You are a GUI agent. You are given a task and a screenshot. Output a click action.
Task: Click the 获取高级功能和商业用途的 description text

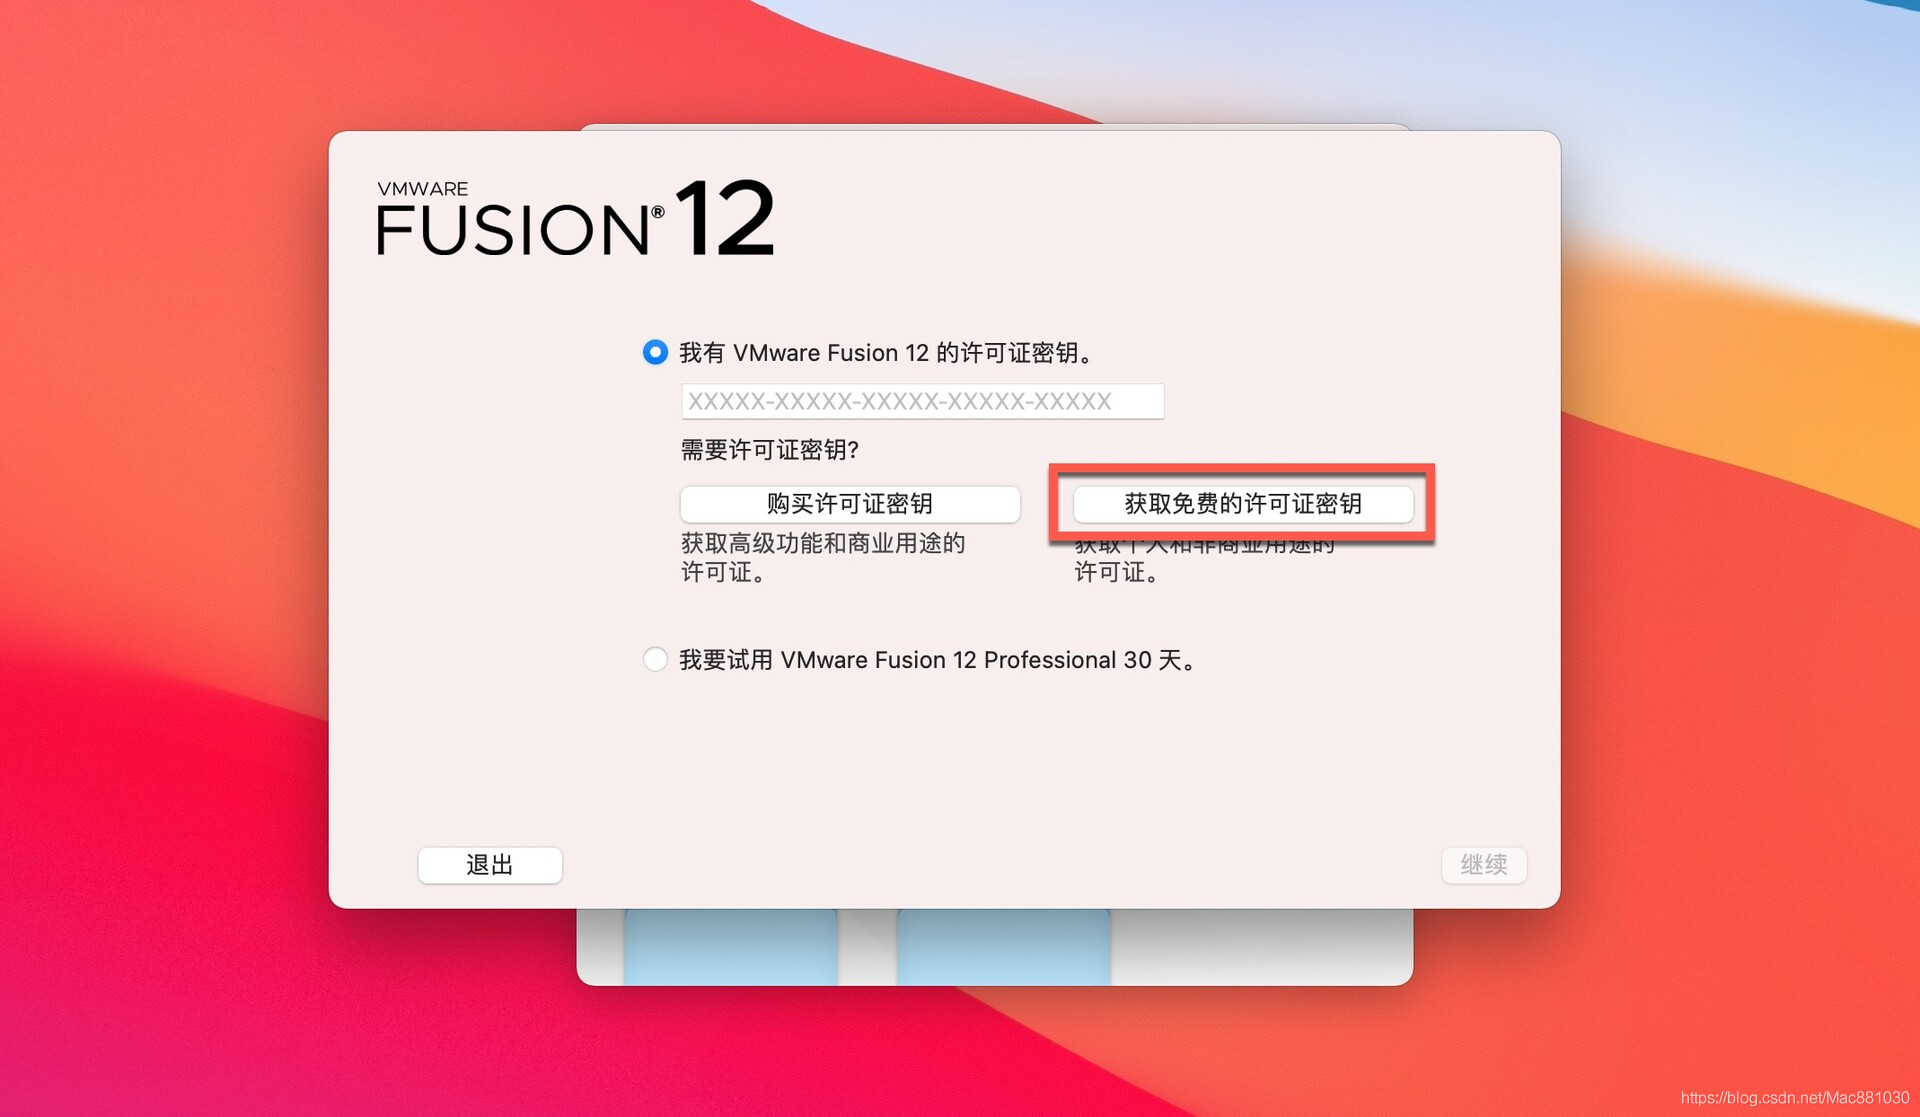point(823,543)
